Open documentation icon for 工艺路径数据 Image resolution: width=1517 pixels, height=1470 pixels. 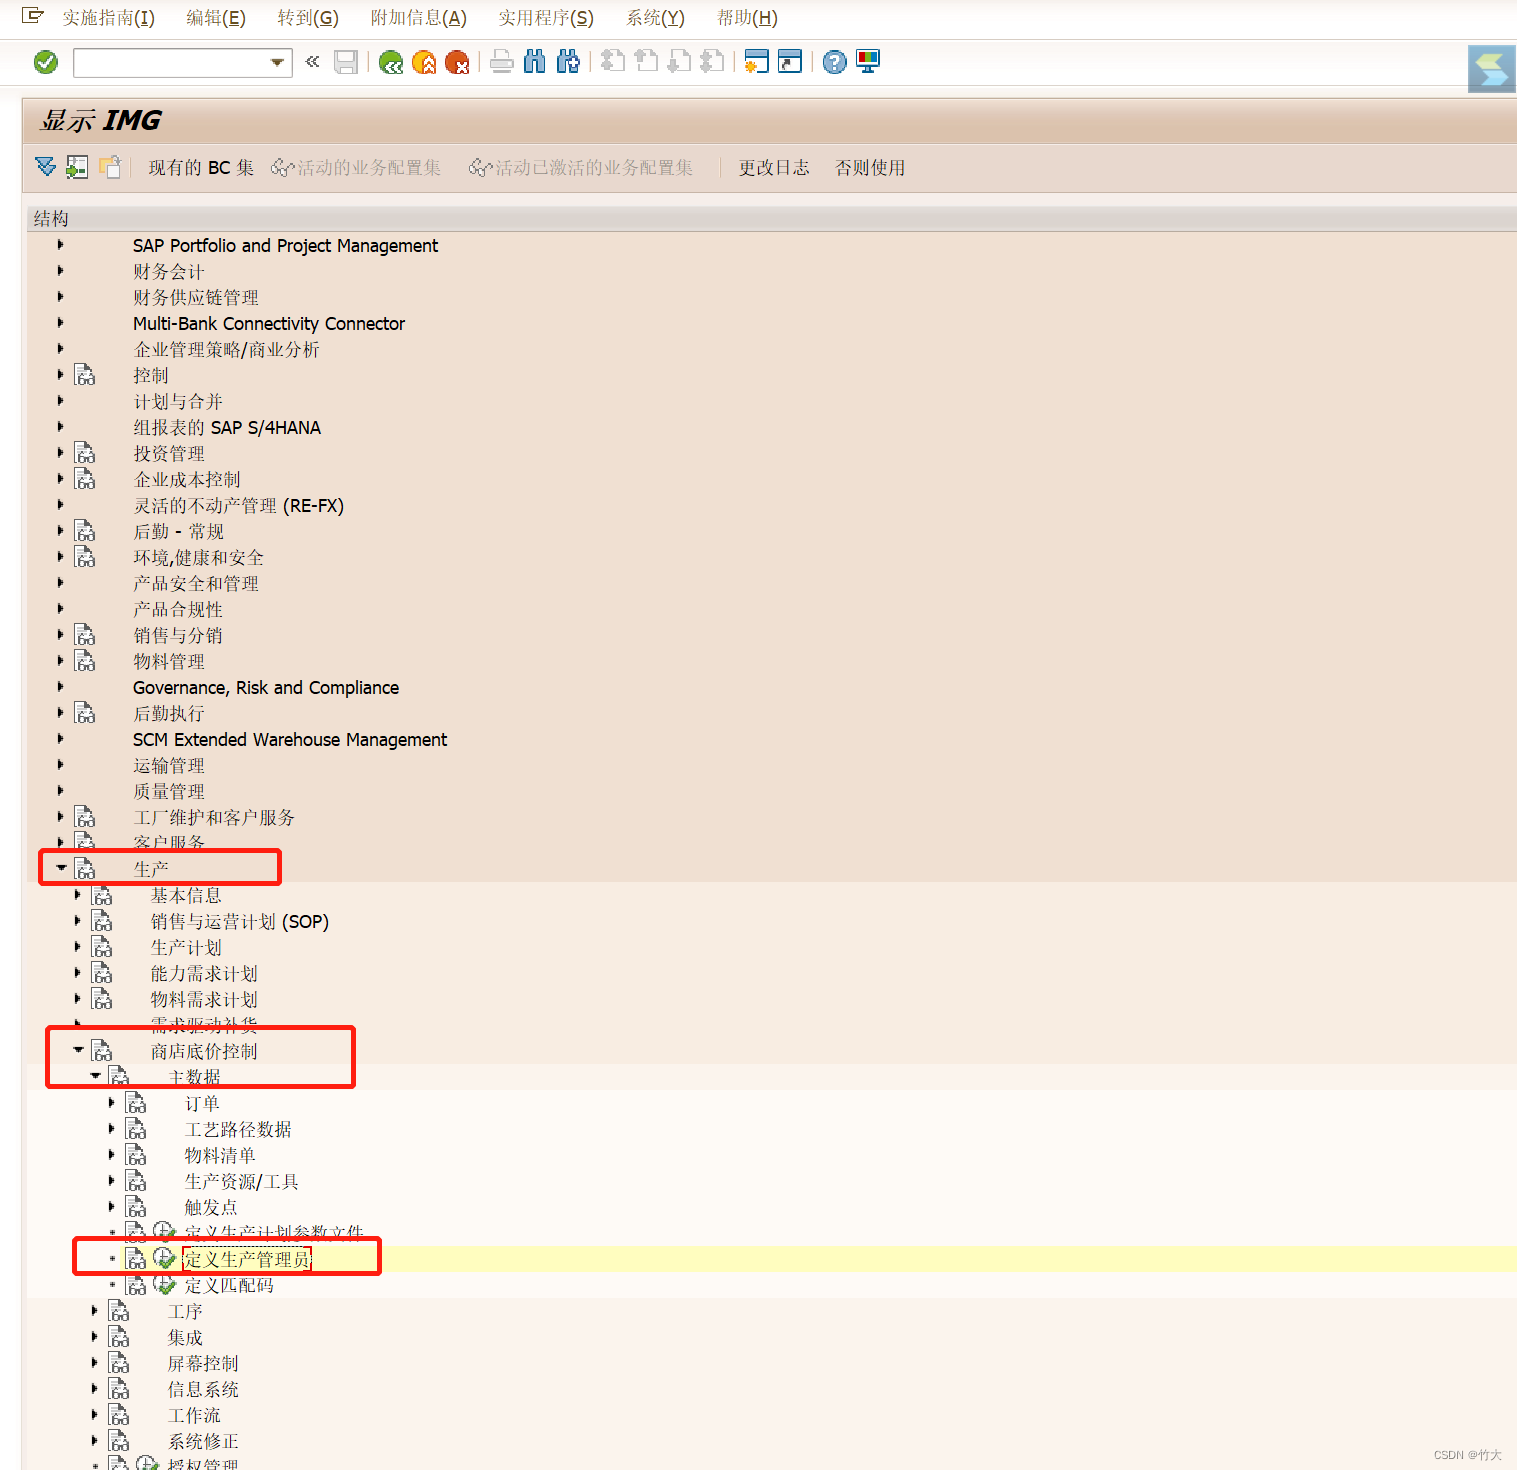pos(136,1129)
